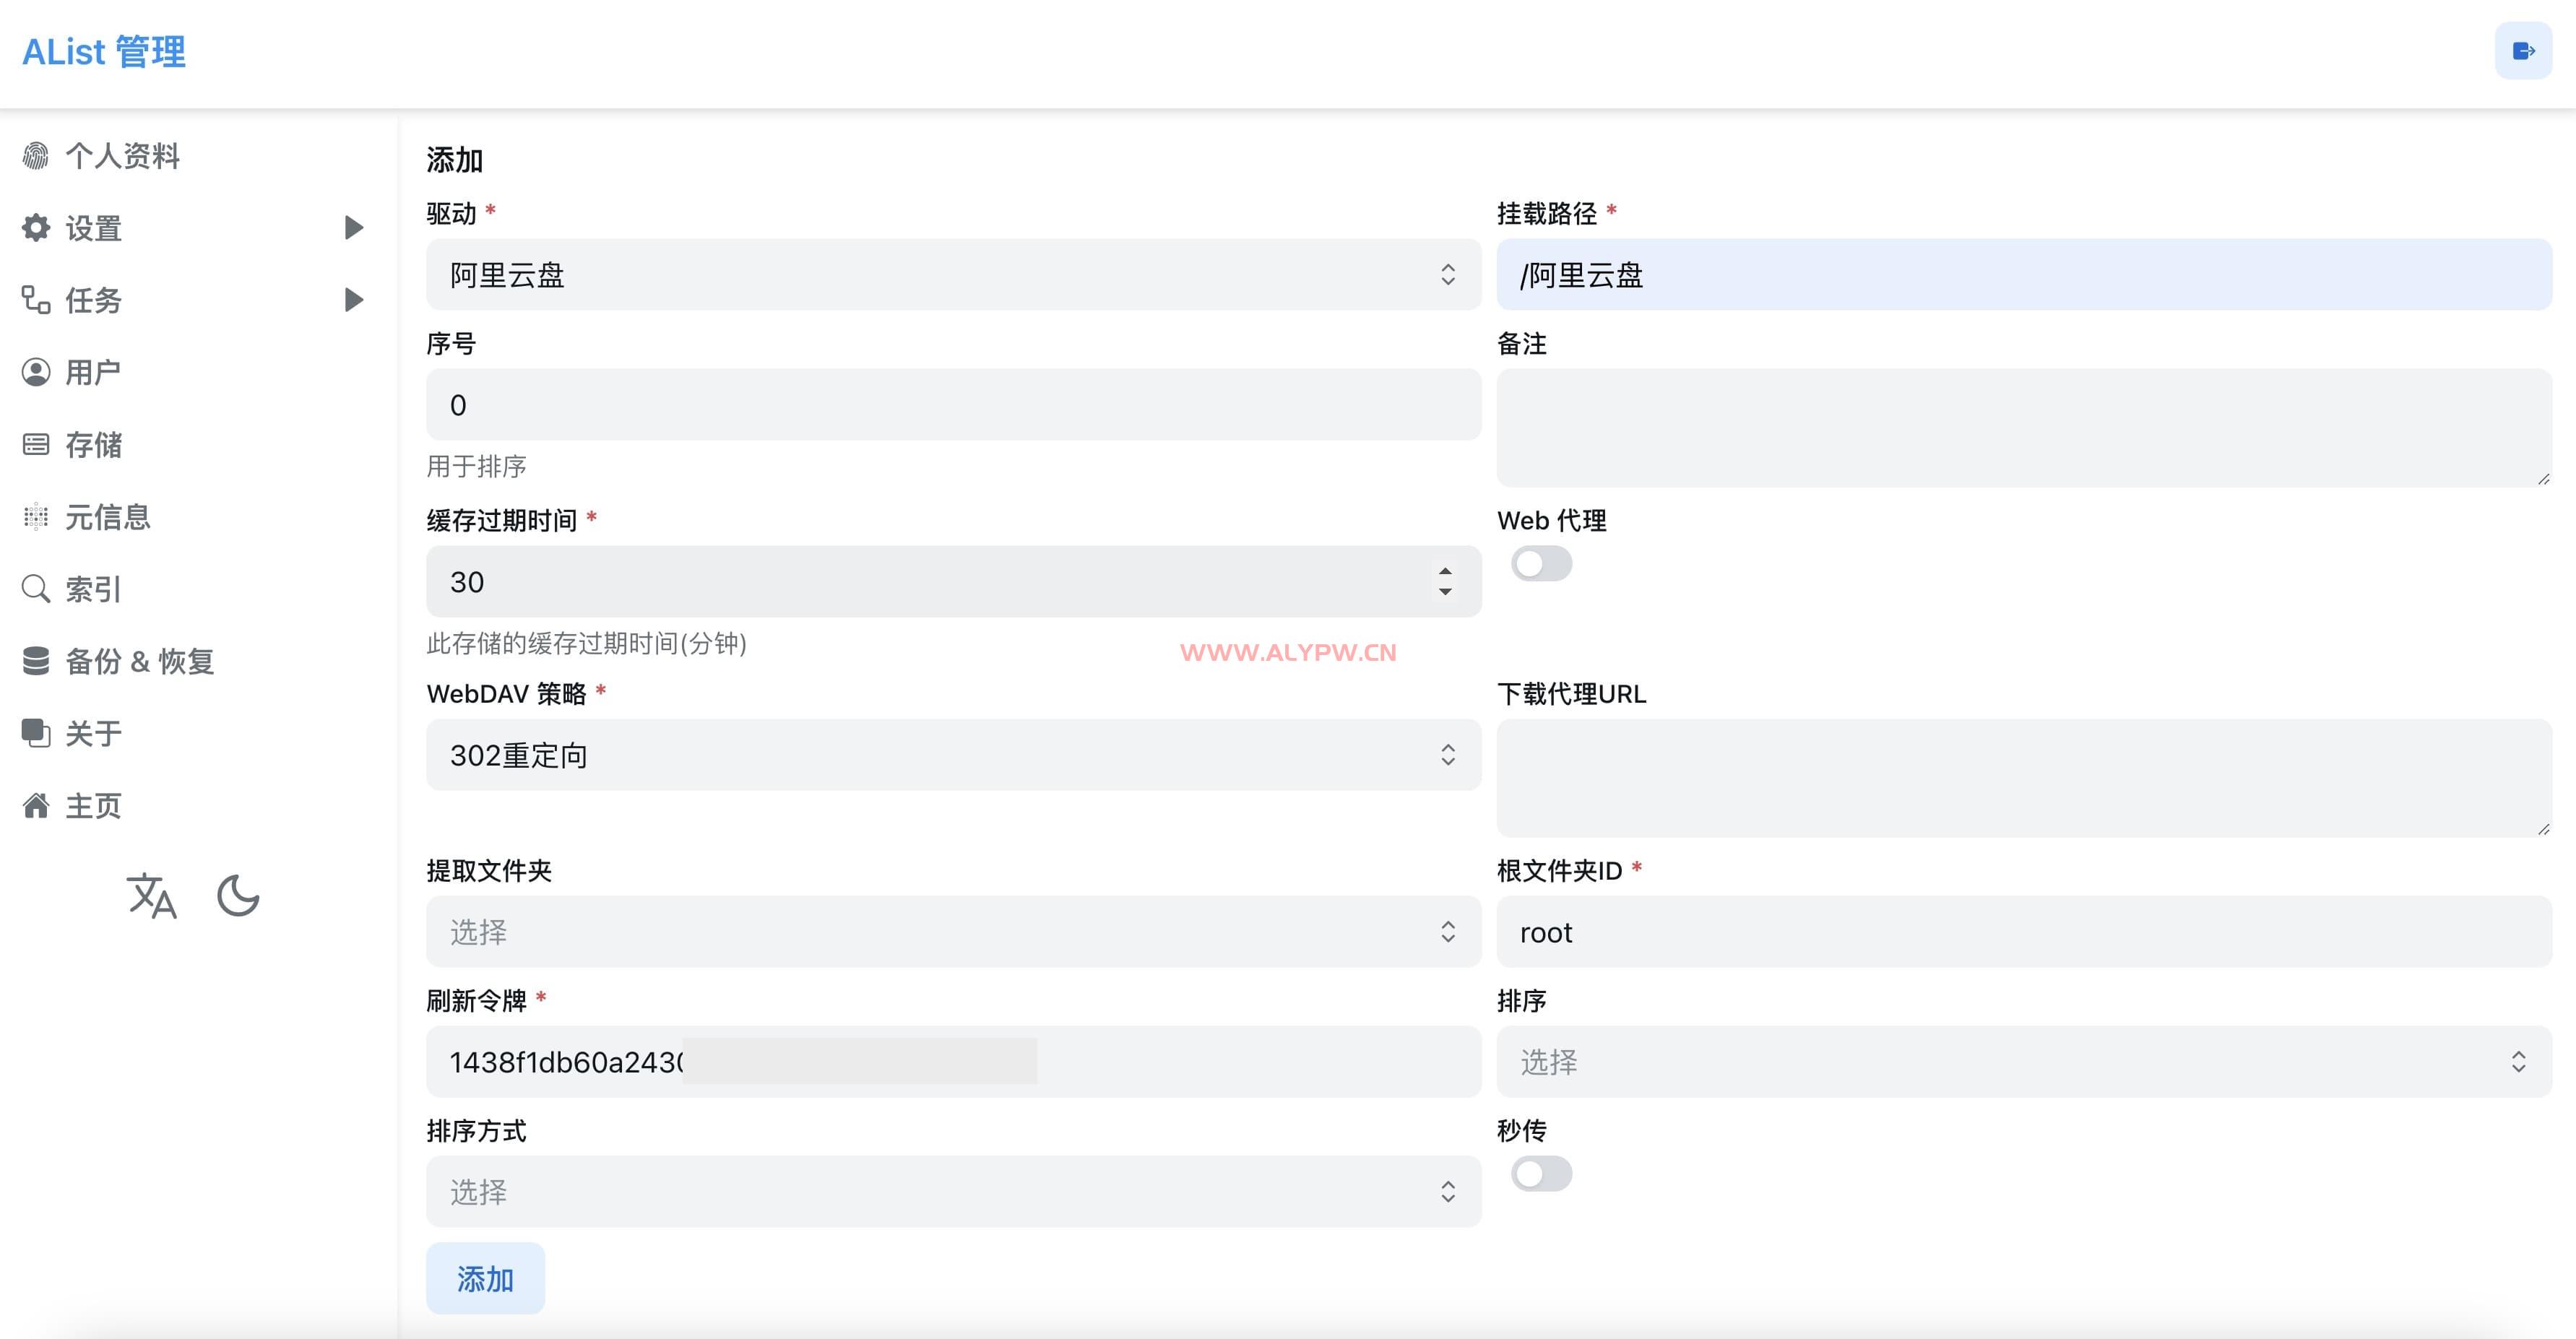2576x1339 pixels.
Task: Click the gear icon beside 设置
Action: pos(36,228)
